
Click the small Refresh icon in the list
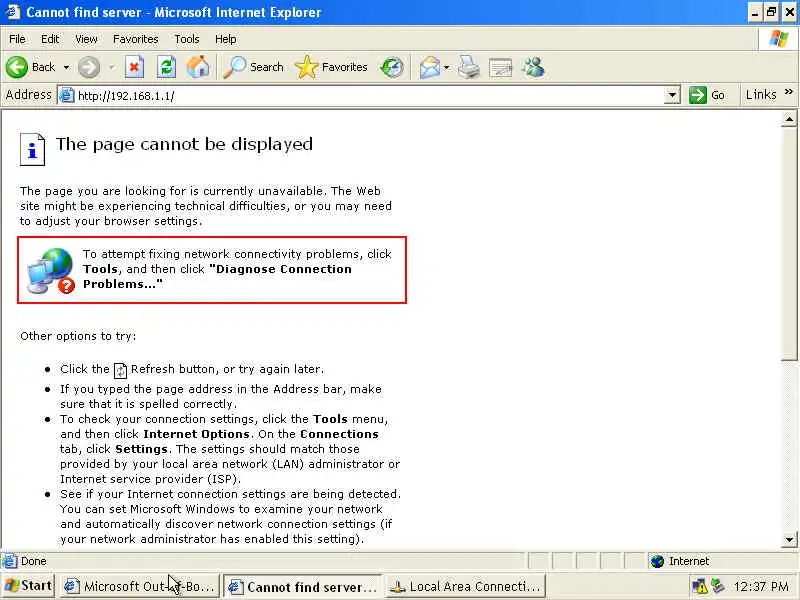(120, 370)
